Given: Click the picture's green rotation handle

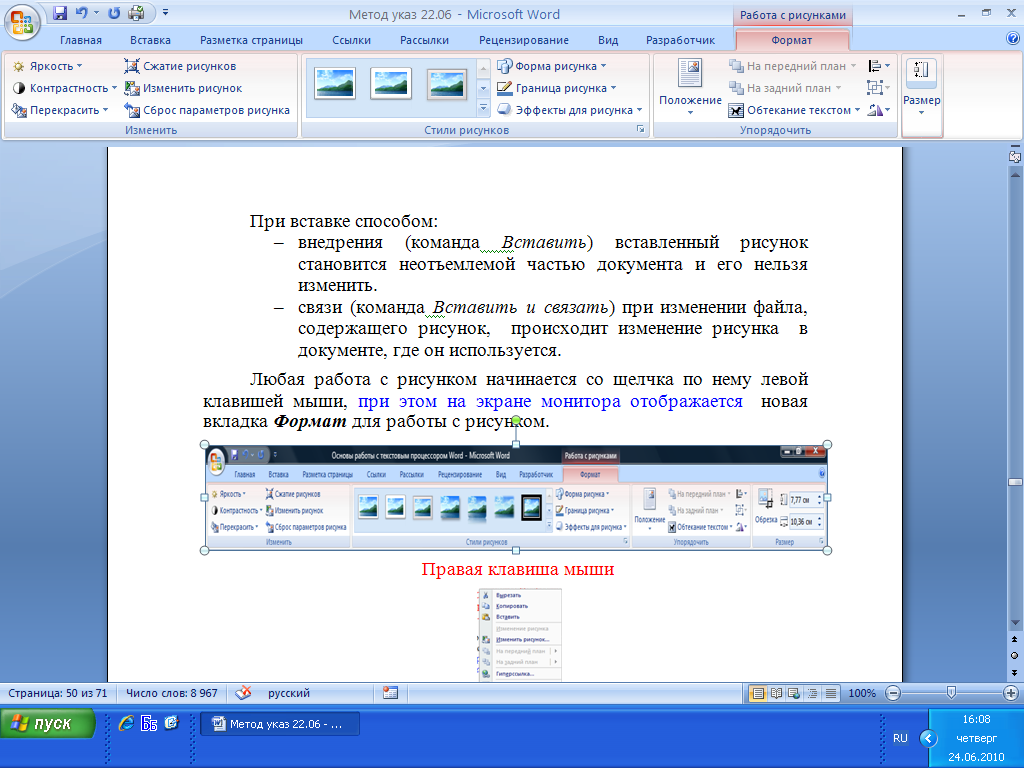Looking at the screenshot, I should pos(516,421).
